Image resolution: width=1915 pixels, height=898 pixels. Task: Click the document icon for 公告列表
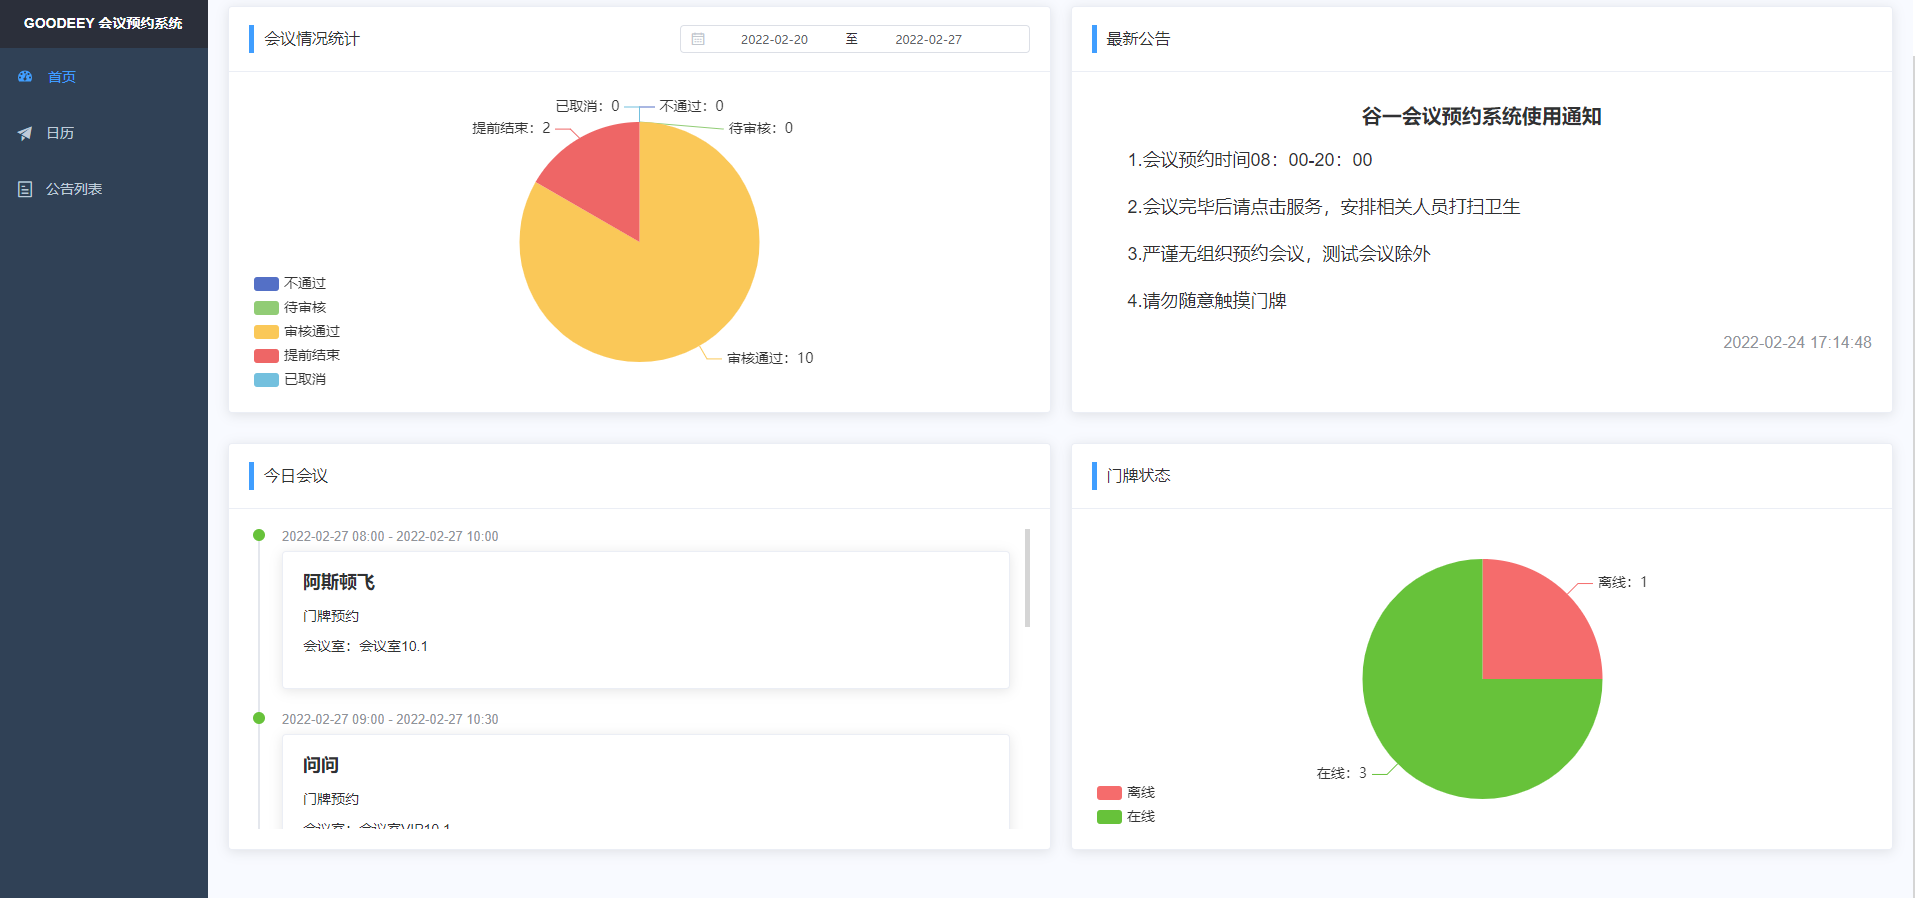[25, 189]
